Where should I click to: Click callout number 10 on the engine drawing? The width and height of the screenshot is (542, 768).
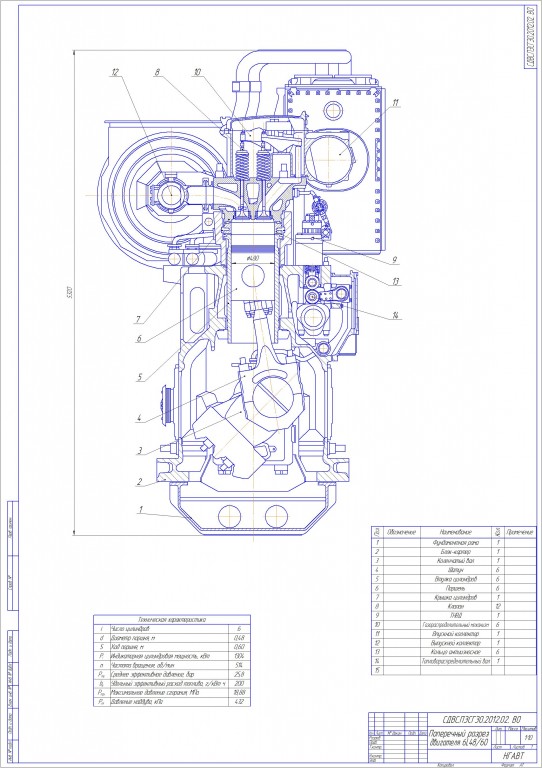tap(197, 72)
